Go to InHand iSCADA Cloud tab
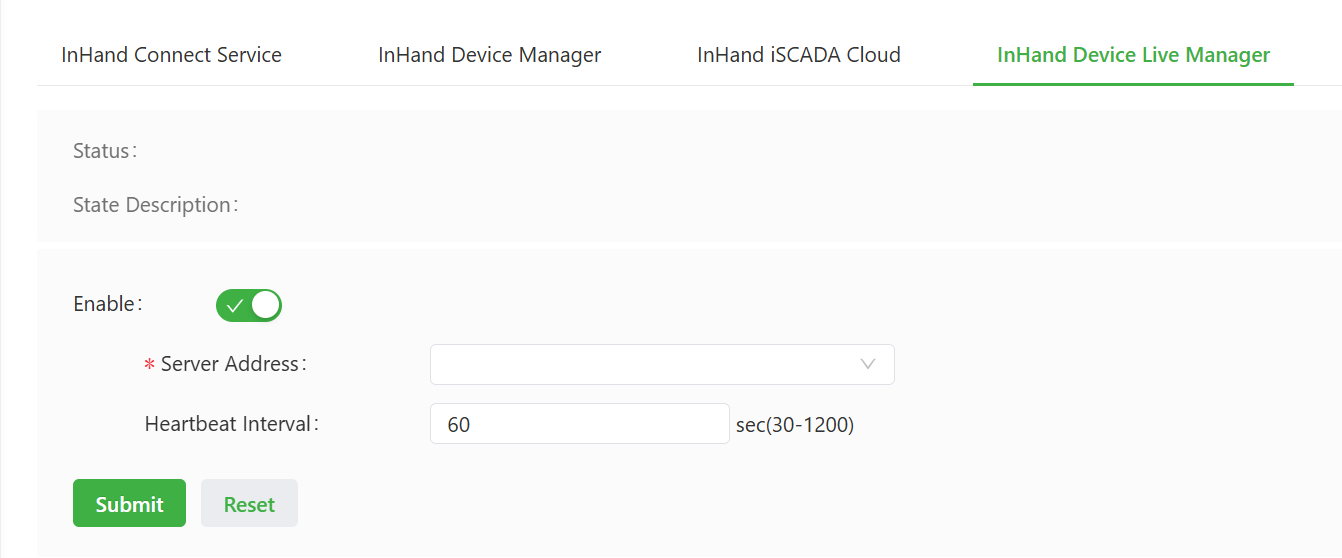Screen dimensions: 1342x558 click(798, 55)
